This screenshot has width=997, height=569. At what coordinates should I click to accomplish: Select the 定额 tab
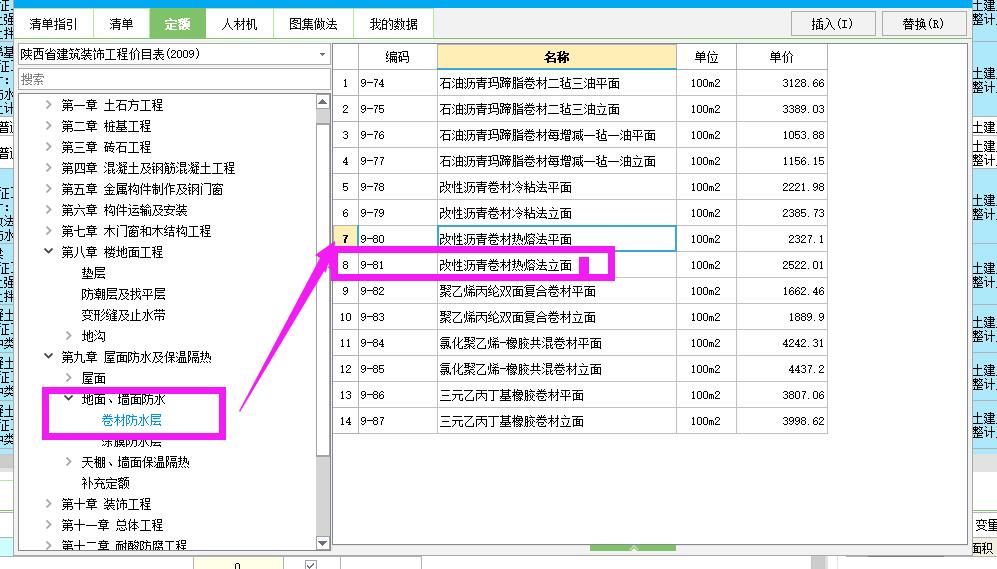coord(177,24)
